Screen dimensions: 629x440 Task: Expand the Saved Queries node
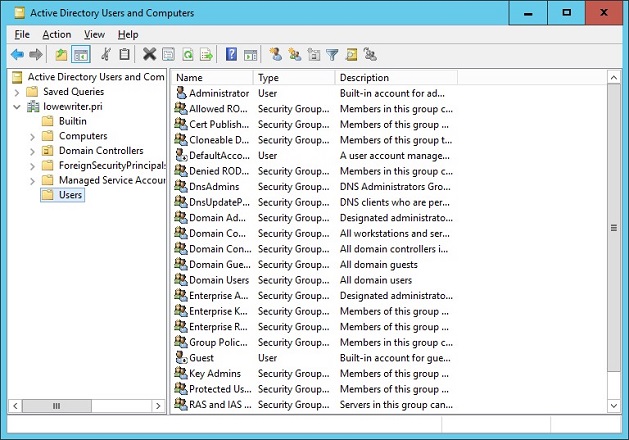click(x=17, y=92)
